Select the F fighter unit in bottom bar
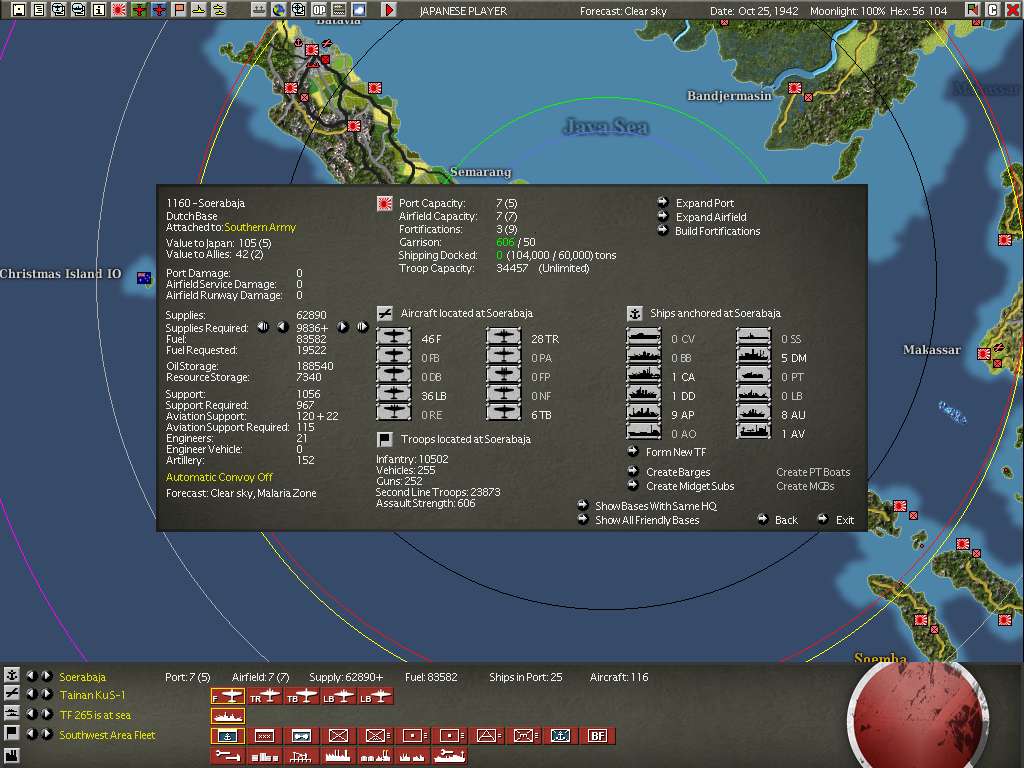The height and width of the screenshot is (768, 1024). [x=227, y=696]
